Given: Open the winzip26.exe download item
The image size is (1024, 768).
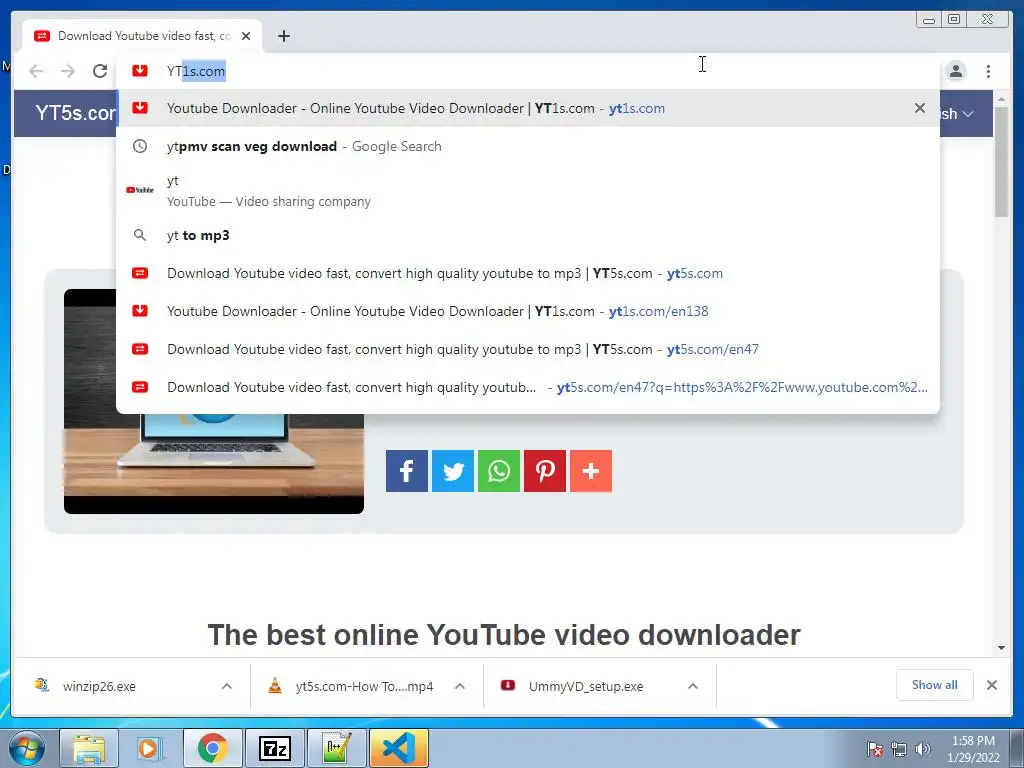Looking at the screenshot, I should click(x=99, y=686).
